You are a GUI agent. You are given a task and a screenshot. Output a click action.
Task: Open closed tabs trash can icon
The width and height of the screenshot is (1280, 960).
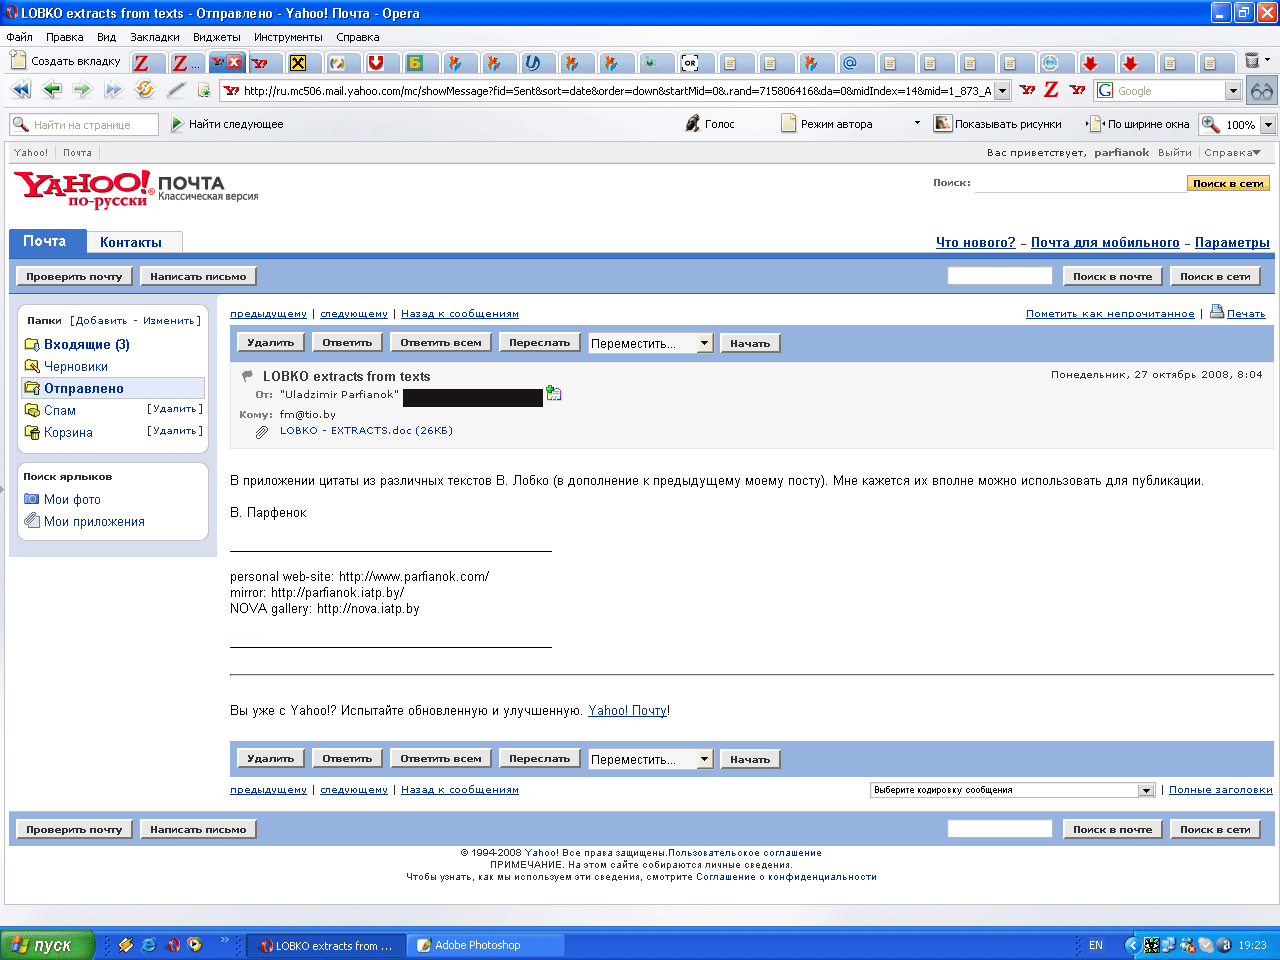click(x=1252, y=61)
